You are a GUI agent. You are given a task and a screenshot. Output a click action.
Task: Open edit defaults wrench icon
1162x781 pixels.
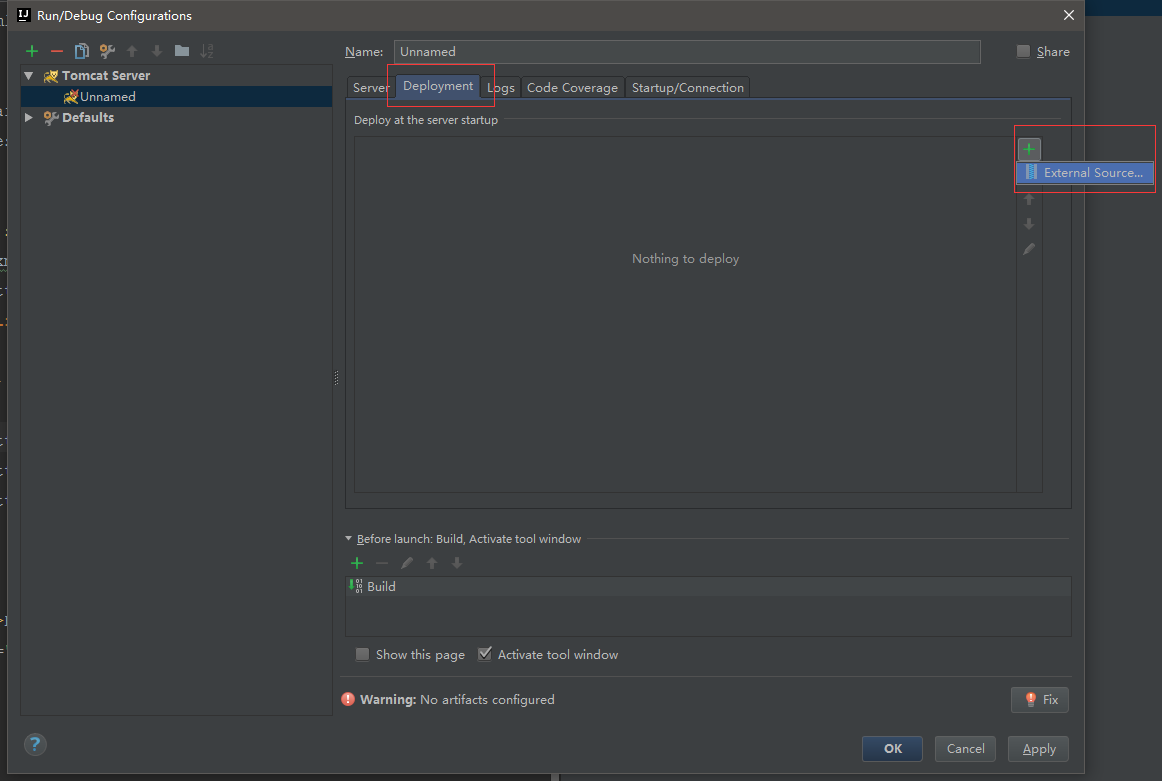pos(107,51)
